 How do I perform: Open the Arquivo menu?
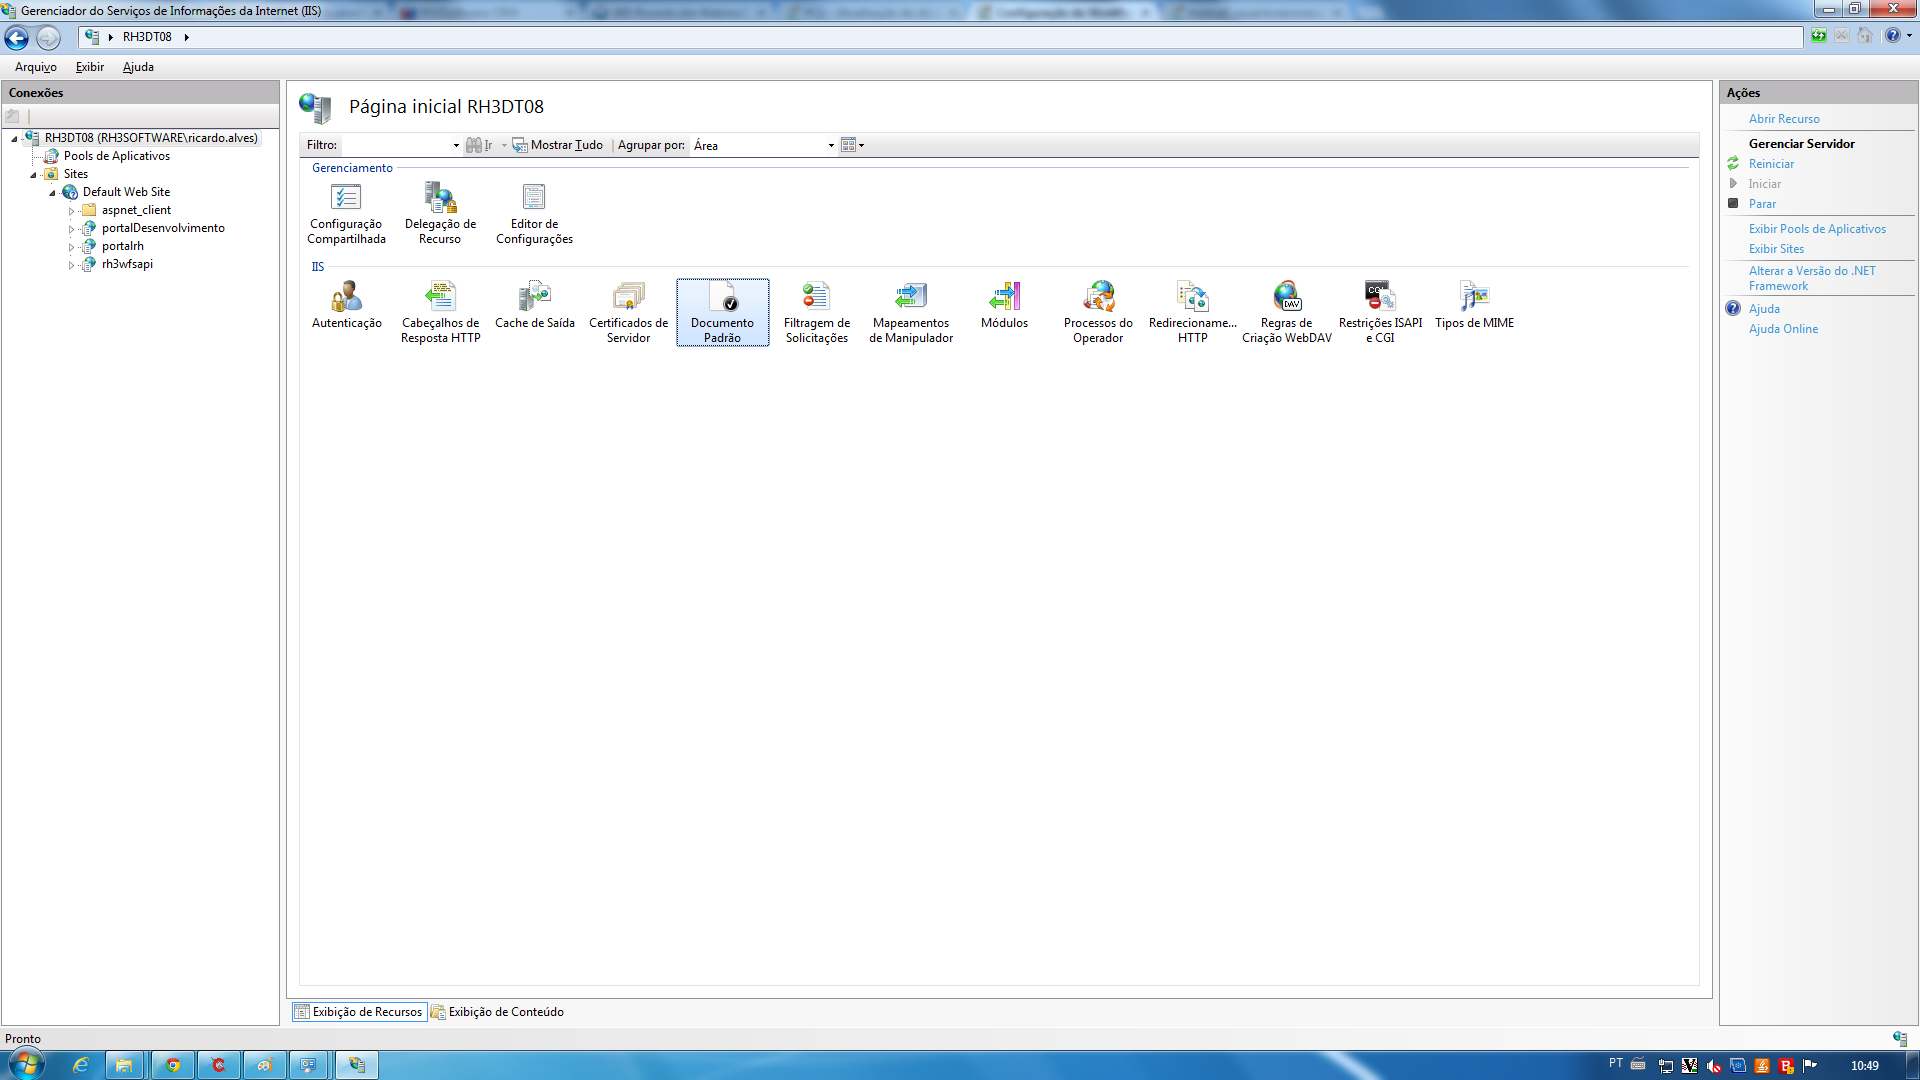point(36,67)
